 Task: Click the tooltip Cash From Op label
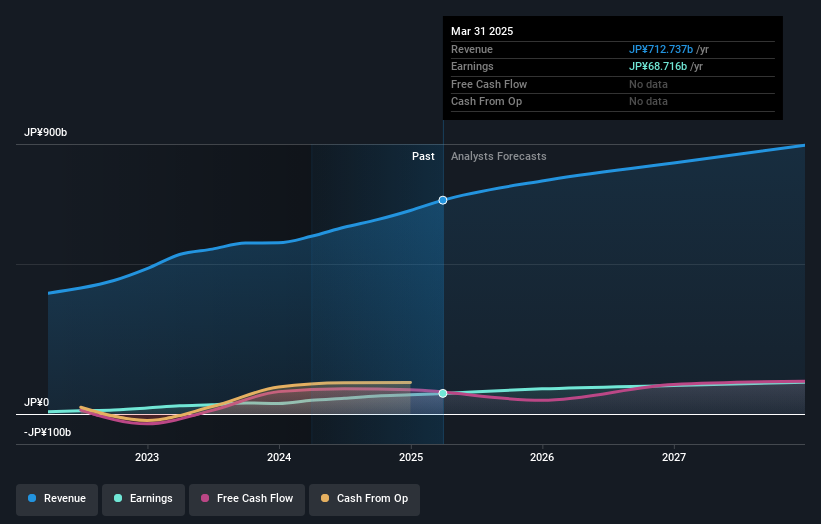point(486,102)
